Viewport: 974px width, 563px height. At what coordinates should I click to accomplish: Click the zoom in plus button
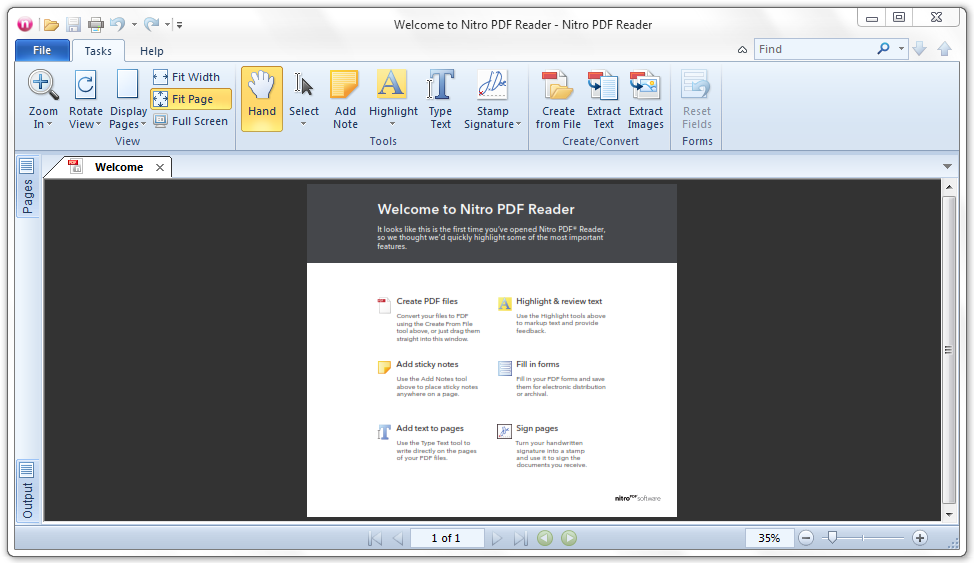pyautogui.click(x=920, y=538)
